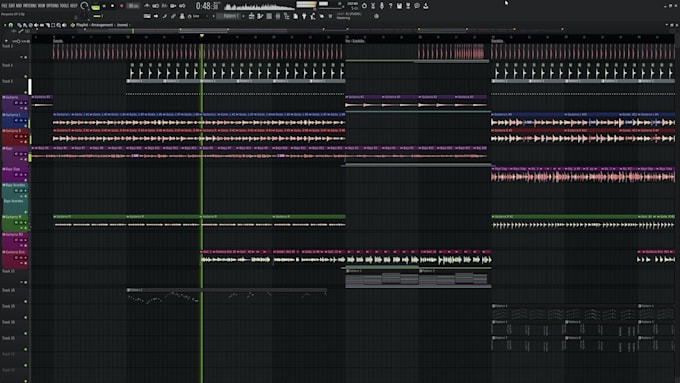The image size is (680, 383).
Task: Open the OPTIONS menu
Action: pyautogui.click(x=52, y=6)
